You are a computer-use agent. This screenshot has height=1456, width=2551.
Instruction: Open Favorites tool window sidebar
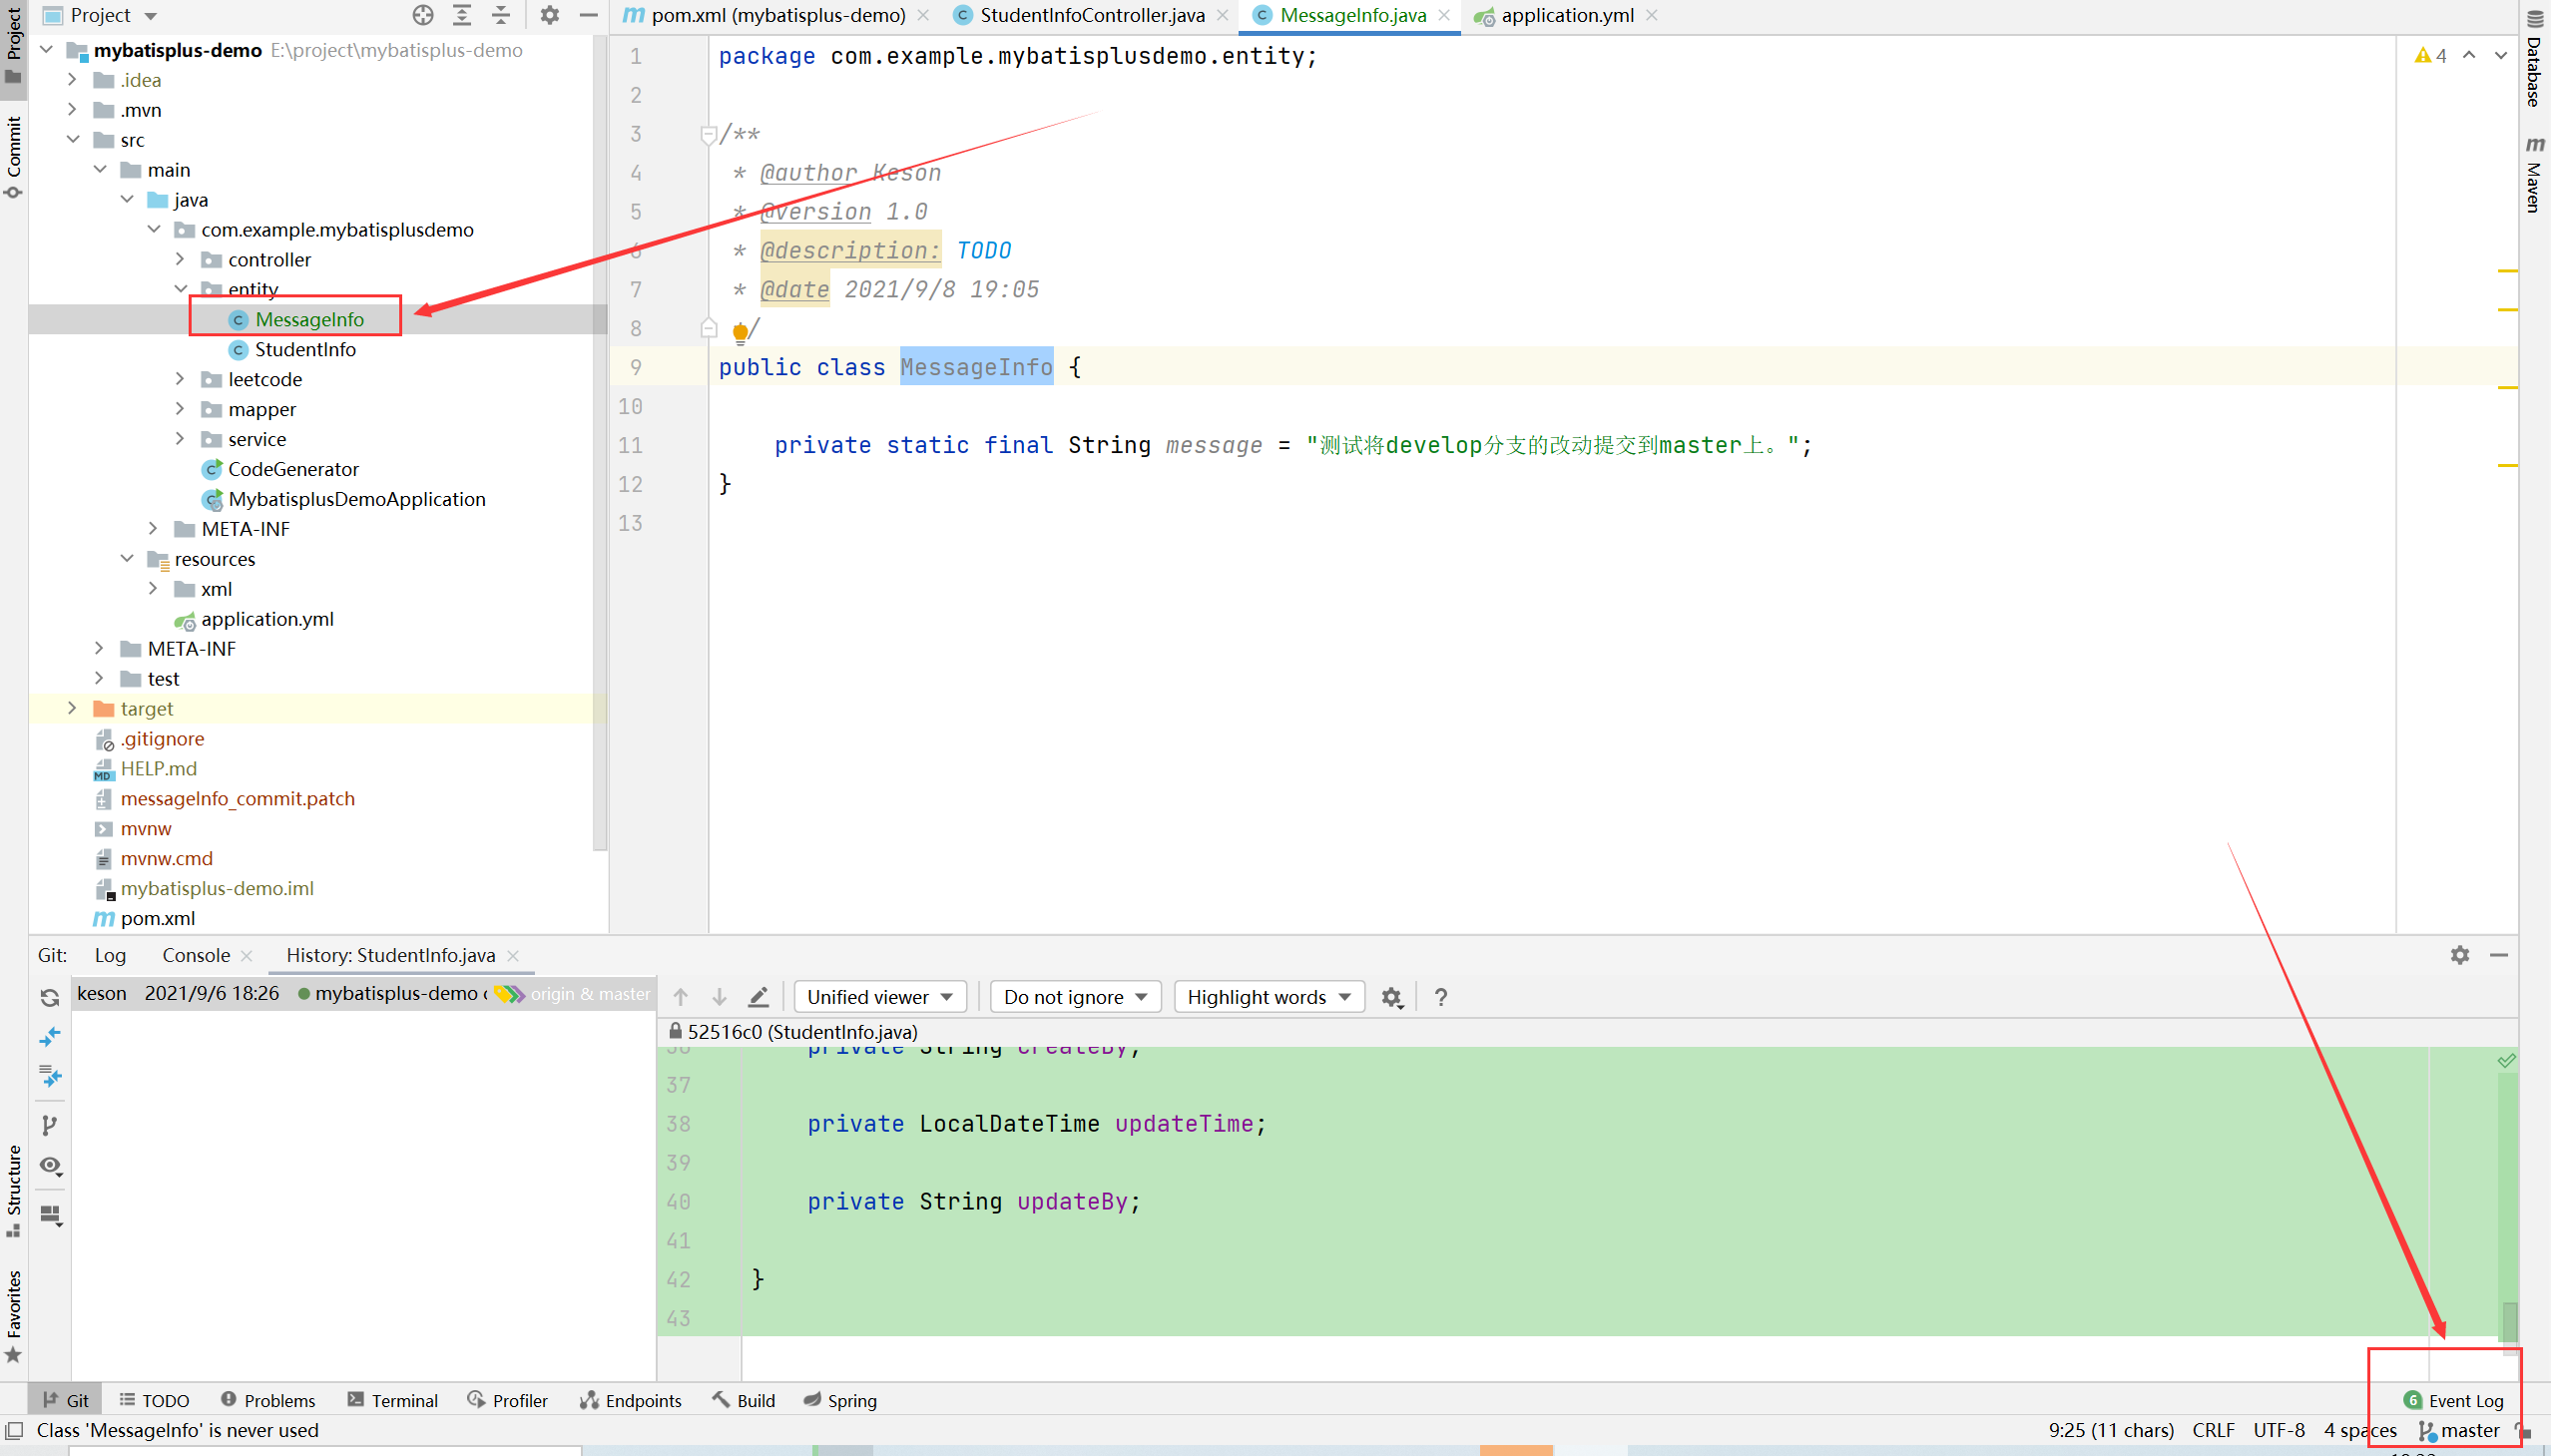coord(14,1316)
